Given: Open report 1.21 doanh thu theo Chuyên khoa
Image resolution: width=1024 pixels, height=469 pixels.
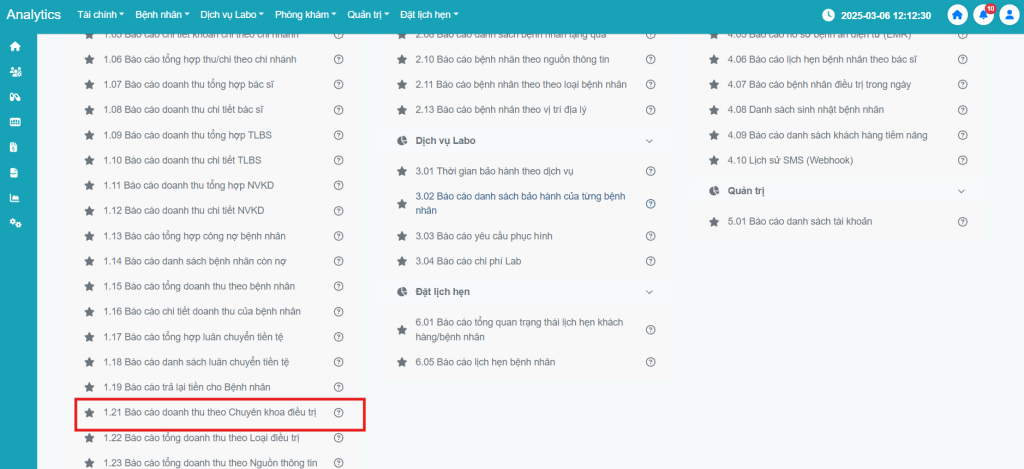Looking at the screenshot, I should pos(214,412).
